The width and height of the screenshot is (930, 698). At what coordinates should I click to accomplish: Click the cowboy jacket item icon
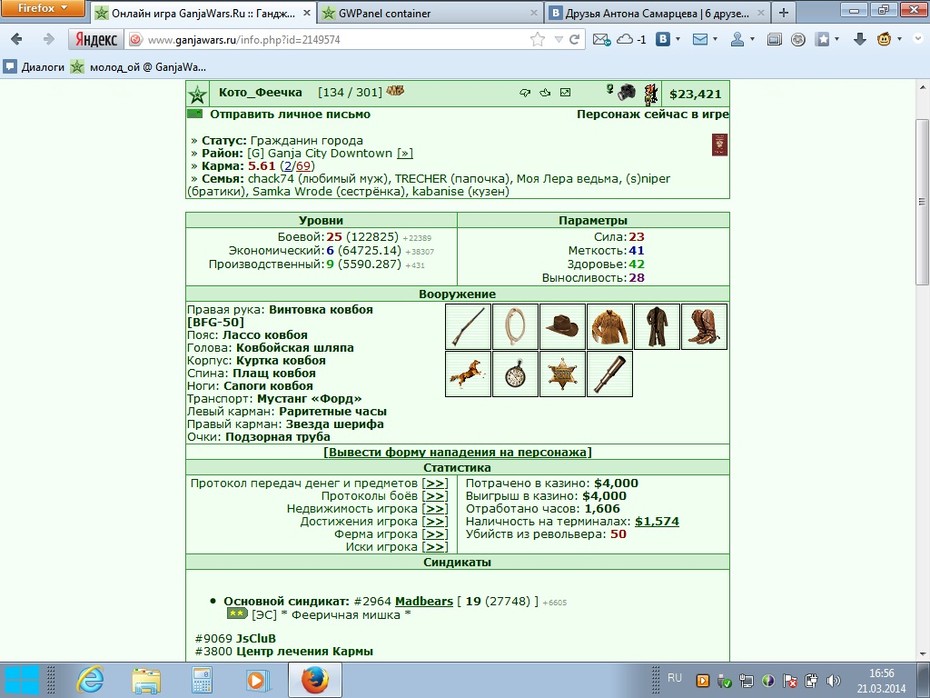tap(610, 327)
